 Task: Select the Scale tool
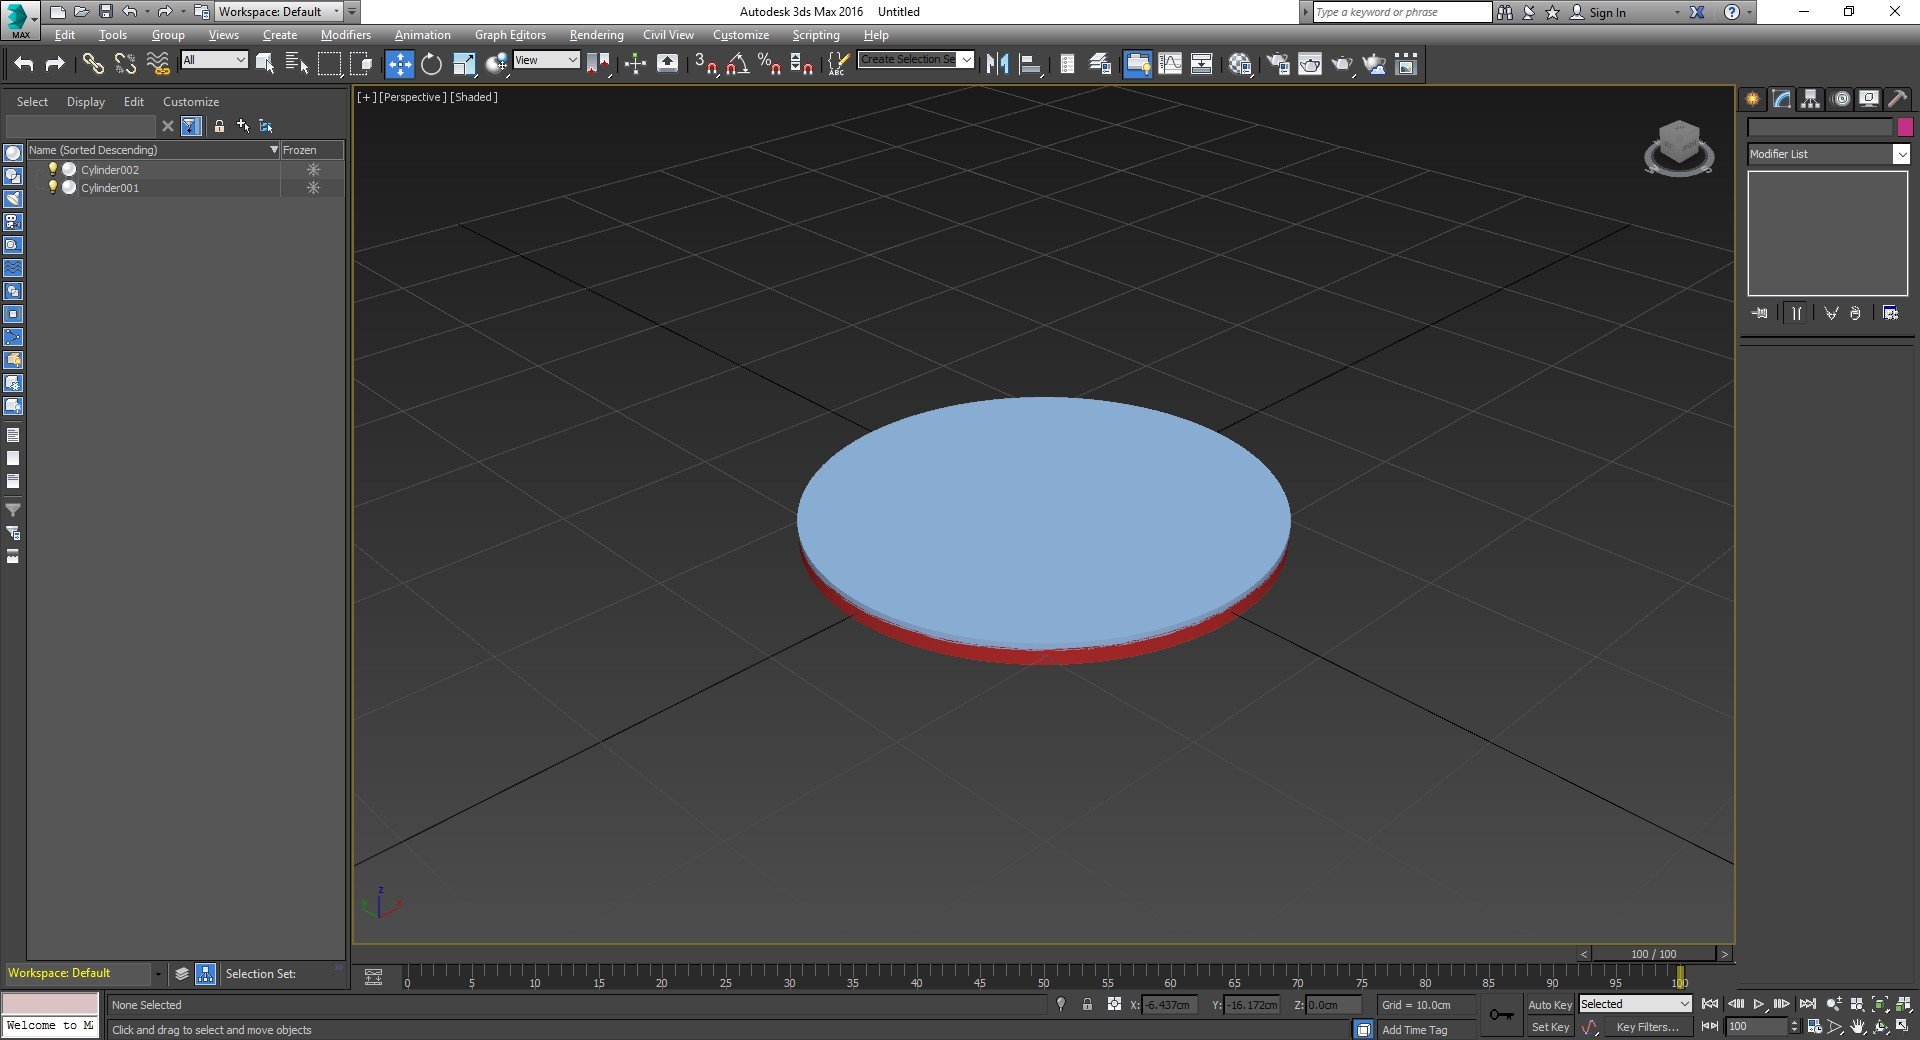tap(464, 64)
